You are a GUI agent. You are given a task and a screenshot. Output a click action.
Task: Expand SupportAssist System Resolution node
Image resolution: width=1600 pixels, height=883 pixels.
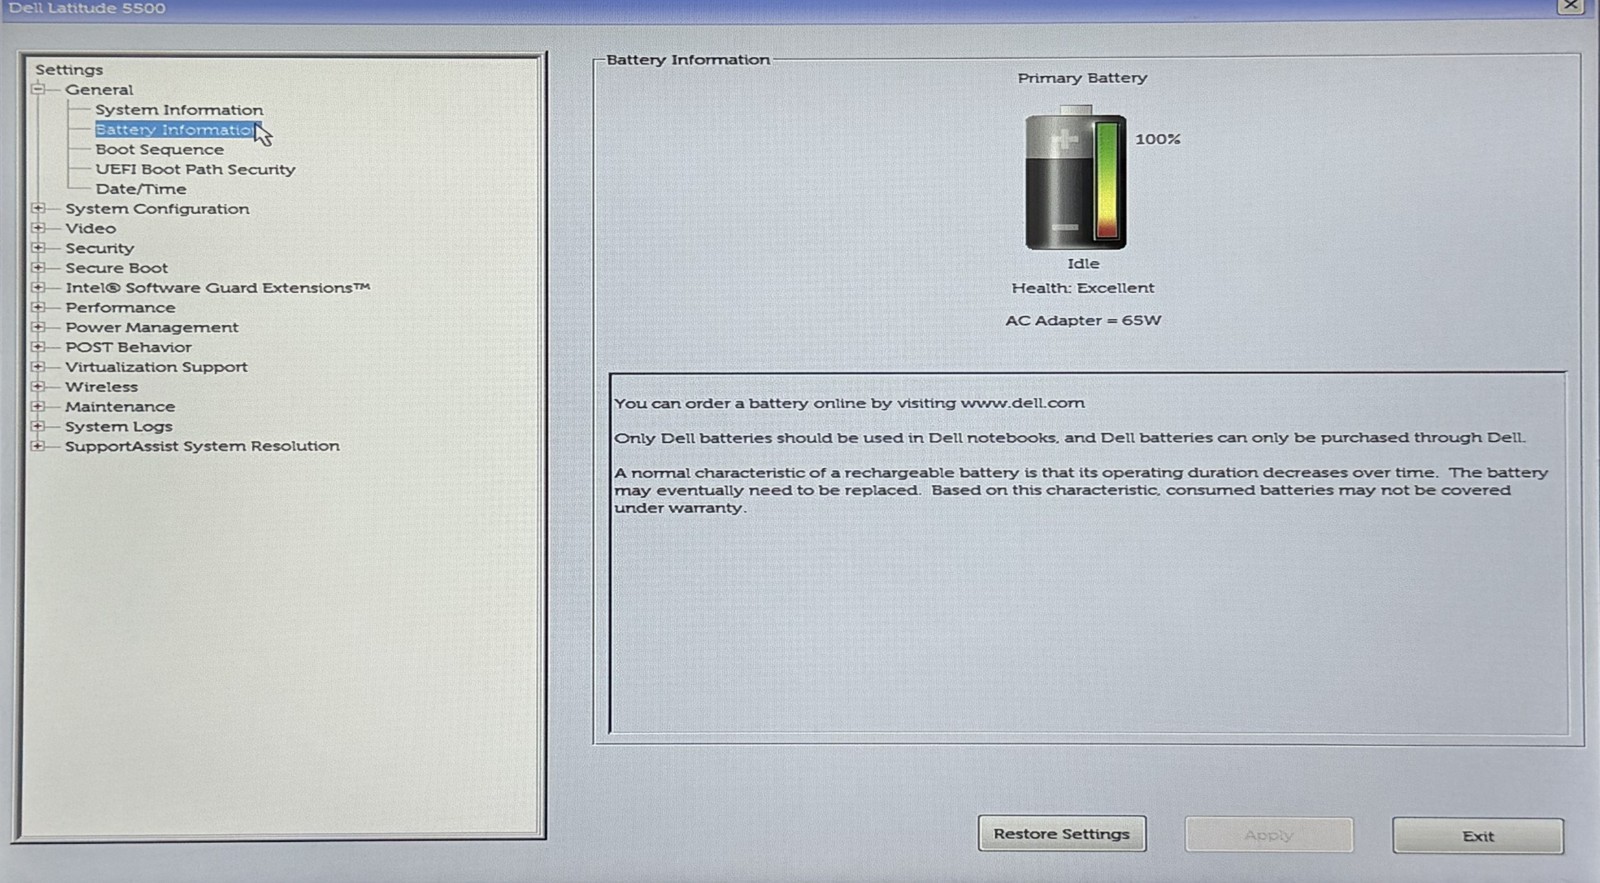pyautogui.click(x=38, y=446)
